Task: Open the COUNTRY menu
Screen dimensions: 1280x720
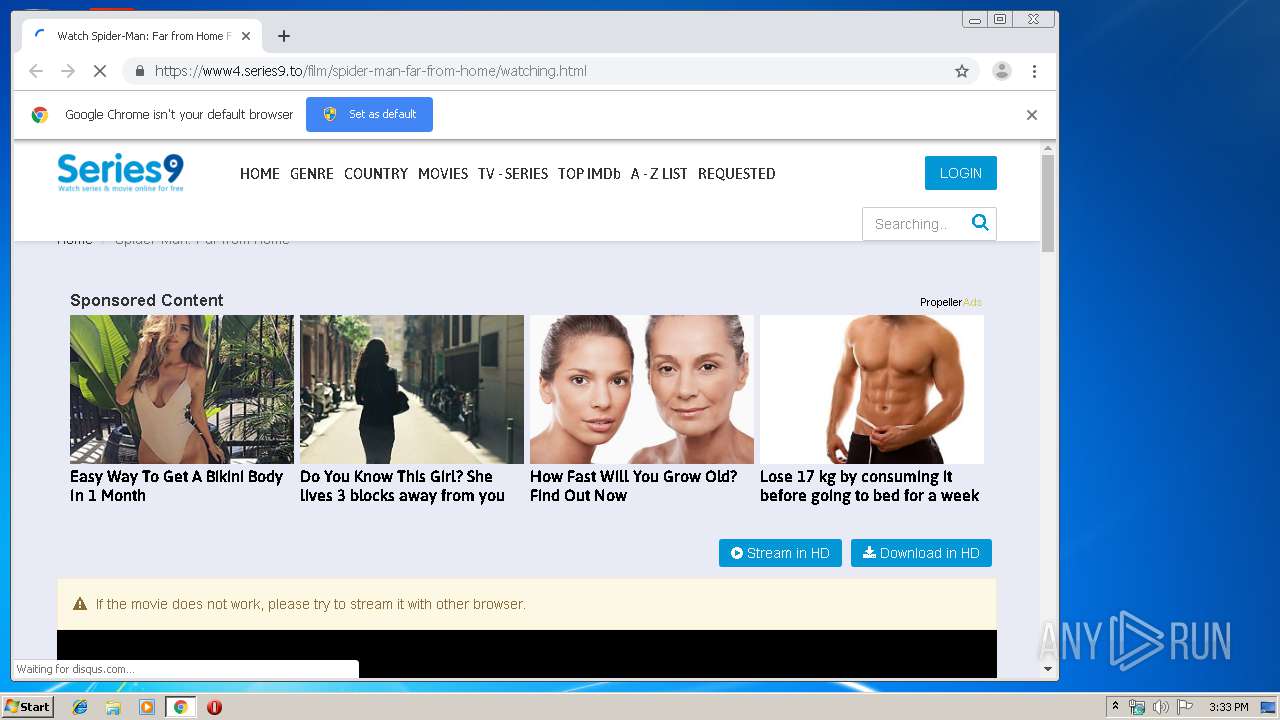Action: (376, 174)
